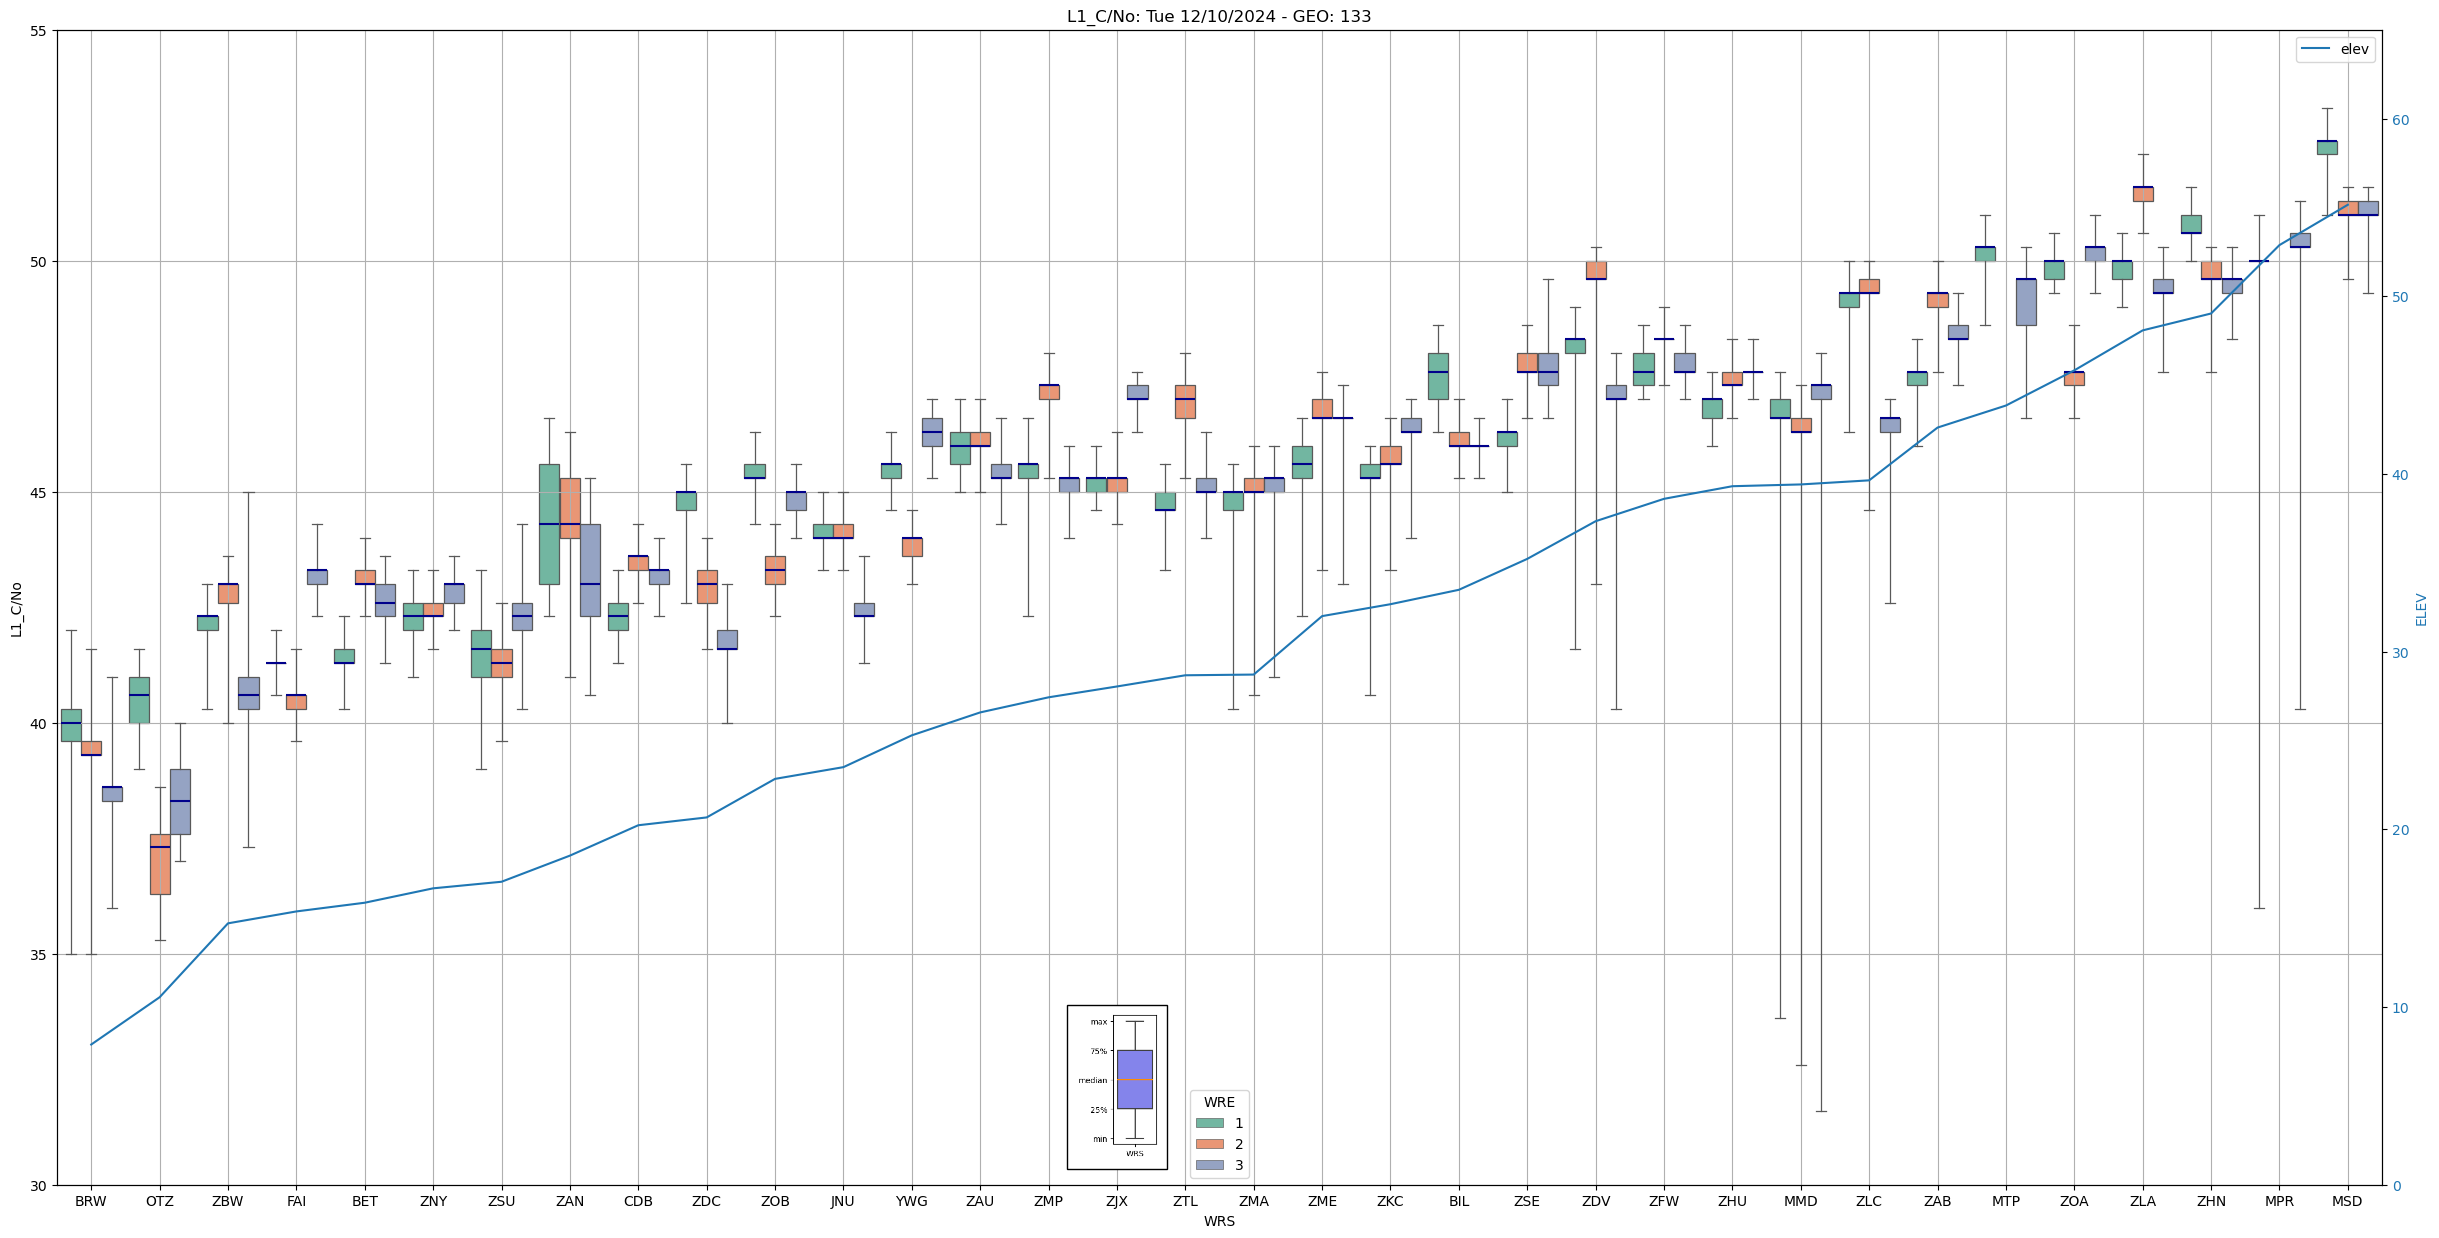Viewport: 2439px width, 1238px height.
Task: Click the 60 tick on elevation axis
Action: [x=2399, y=120]
